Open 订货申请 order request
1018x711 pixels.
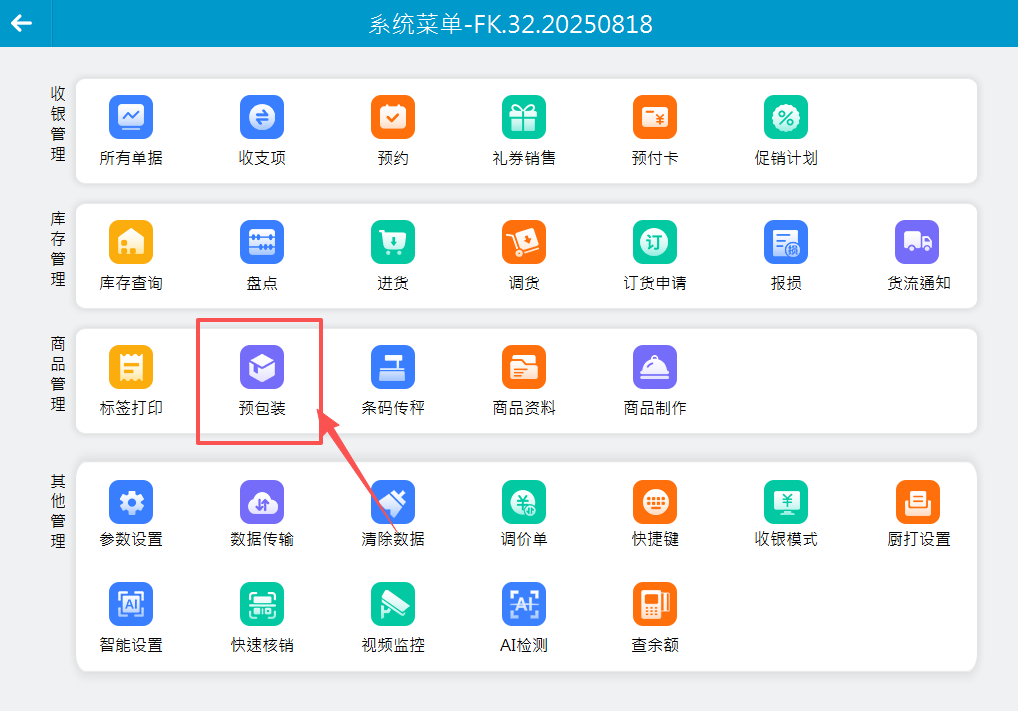tap(655, 243)
